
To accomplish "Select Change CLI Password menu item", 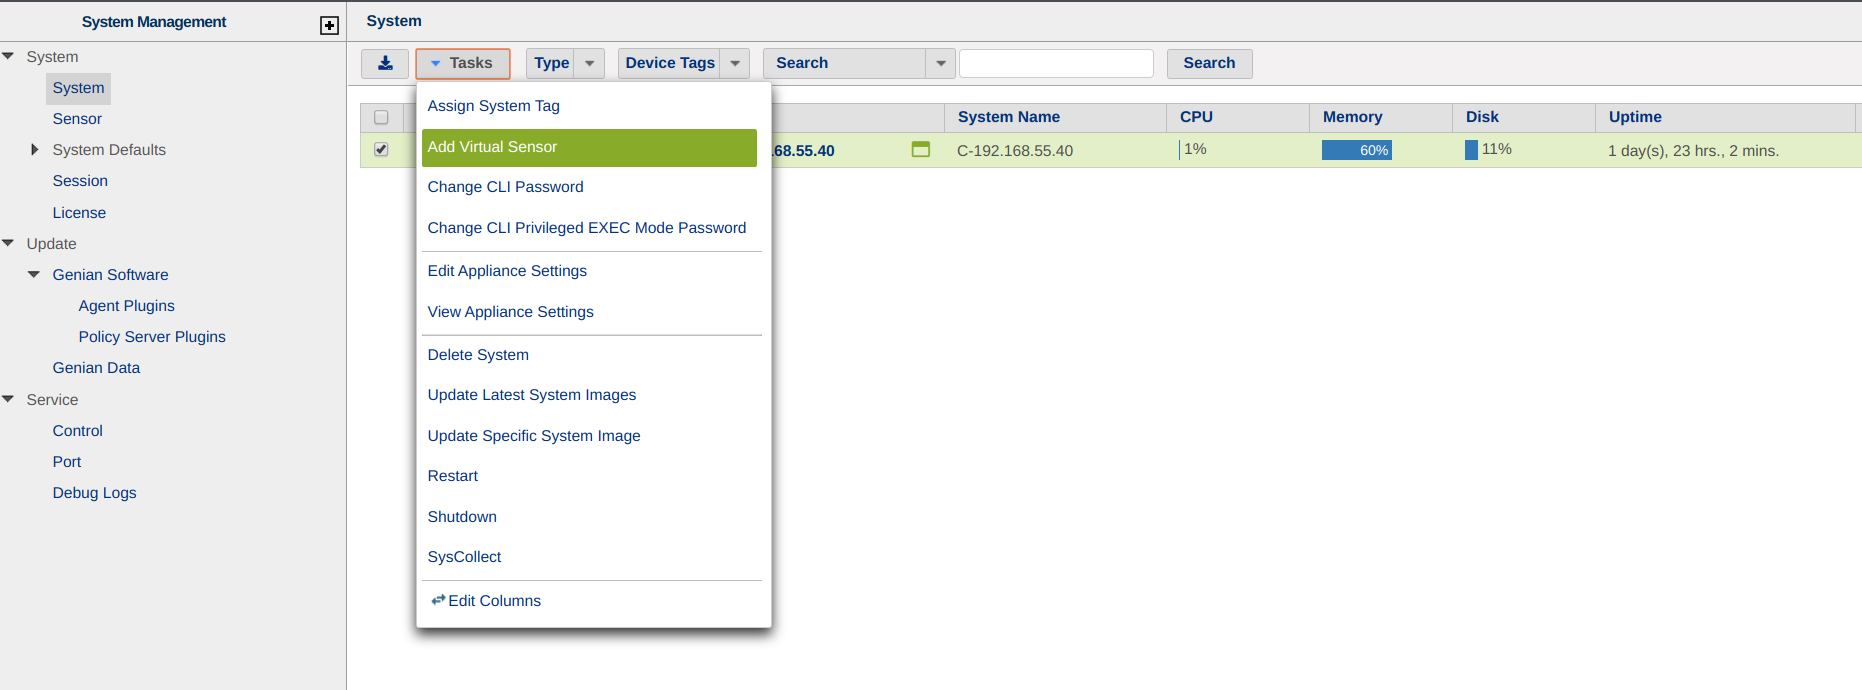I will pos(505,187).
